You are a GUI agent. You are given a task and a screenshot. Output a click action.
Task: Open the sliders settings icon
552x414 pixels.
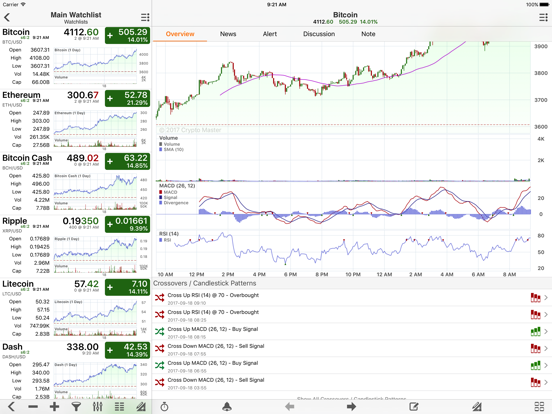[x=98, y=407]
